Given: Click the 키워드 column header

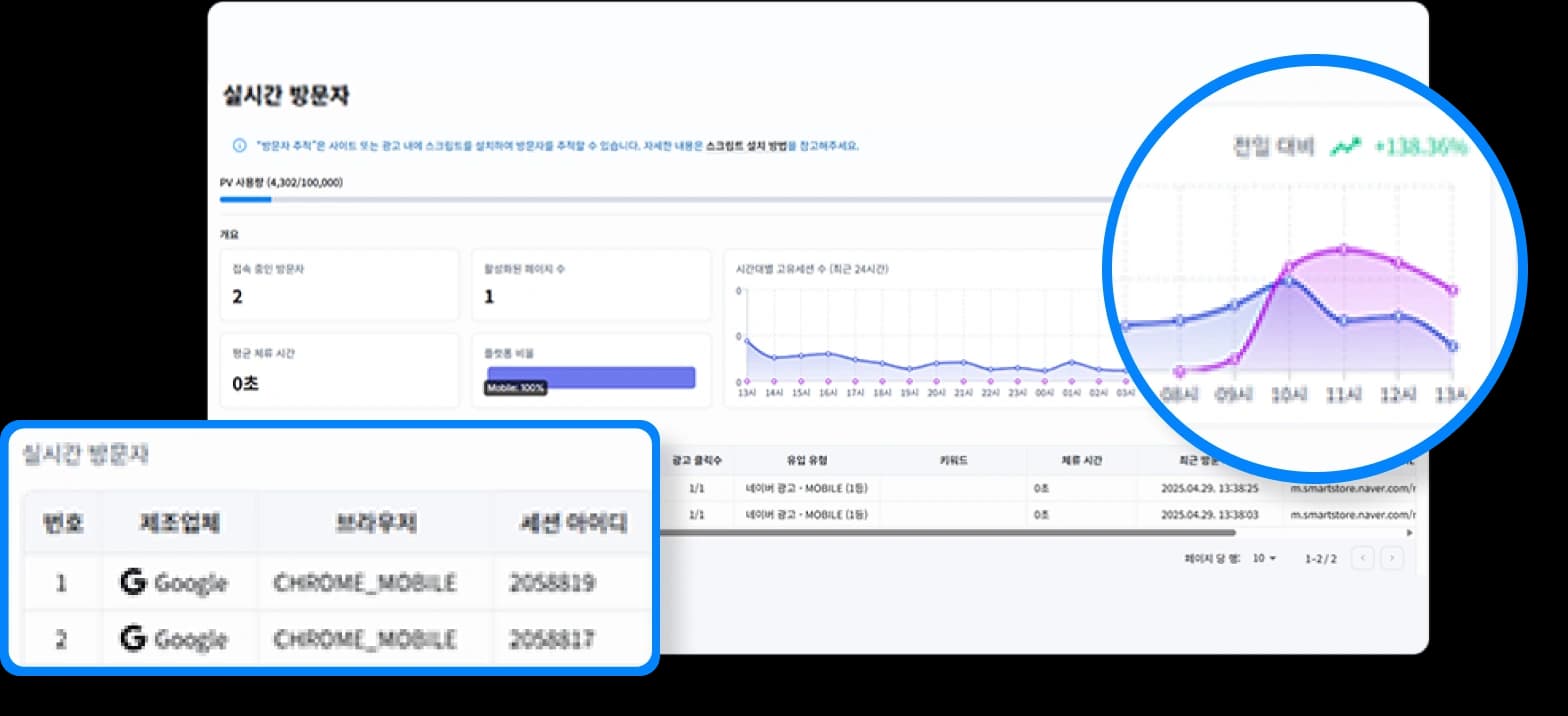Looking at the screenshot, I should [x=952, y=460].
